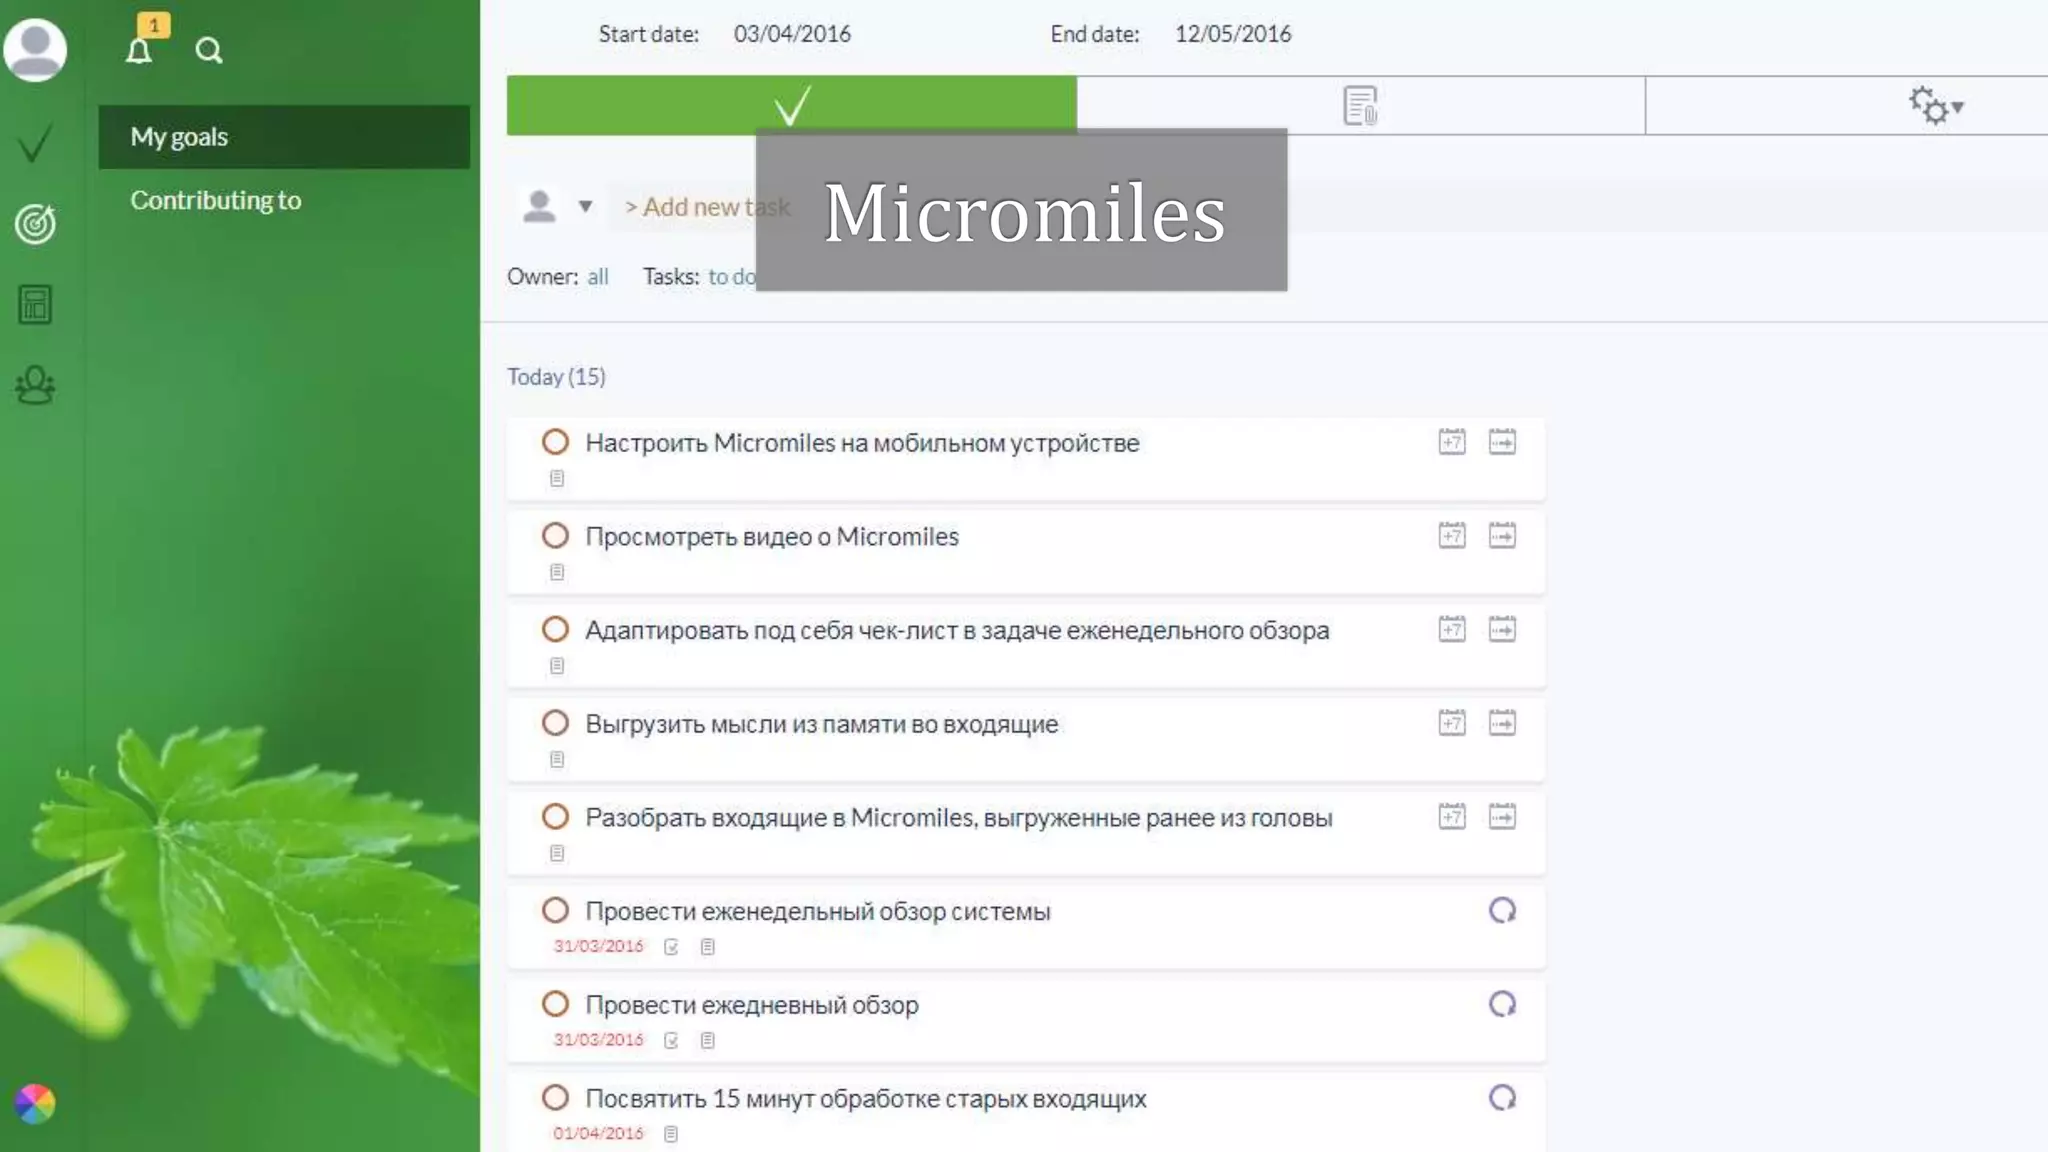This screenshot has height=1152, width=2048.
Task: Switch to the notes document tab
Action: click(x=1360, y=106)
